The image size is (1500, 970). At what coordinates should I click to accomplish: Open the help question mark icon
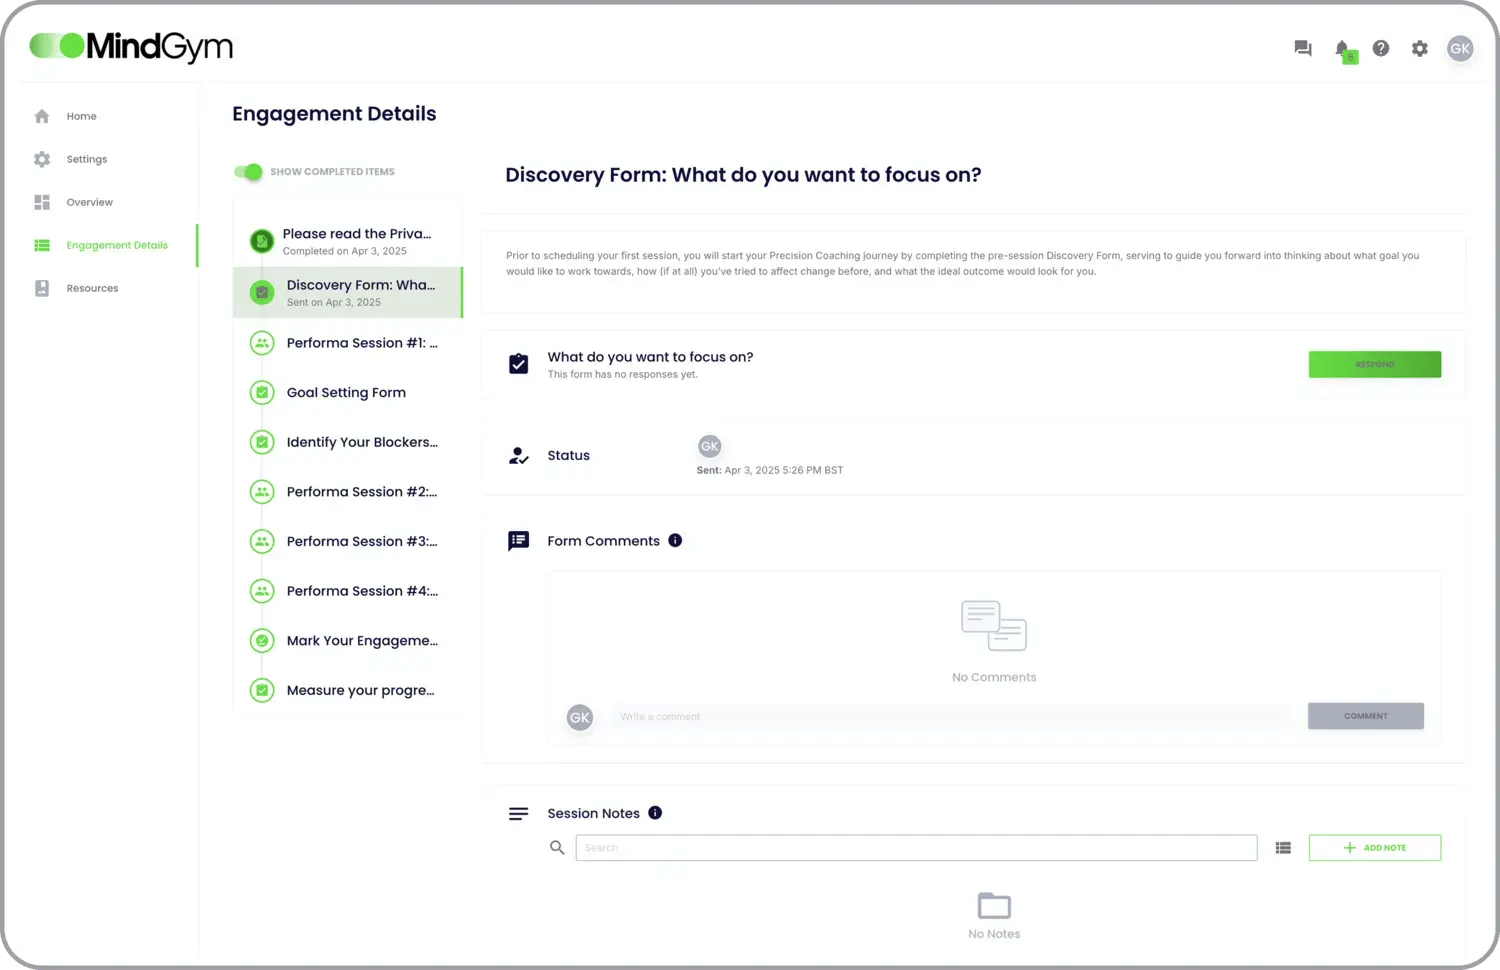1381,48
